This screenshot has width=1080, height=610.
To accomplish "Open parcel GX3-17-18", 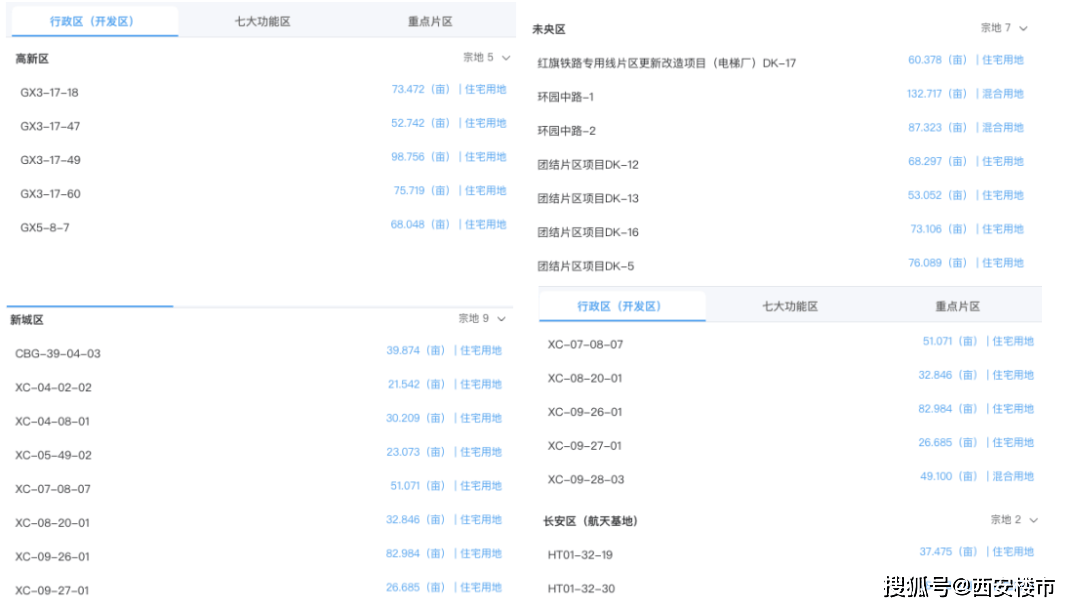I will point(49,92).
